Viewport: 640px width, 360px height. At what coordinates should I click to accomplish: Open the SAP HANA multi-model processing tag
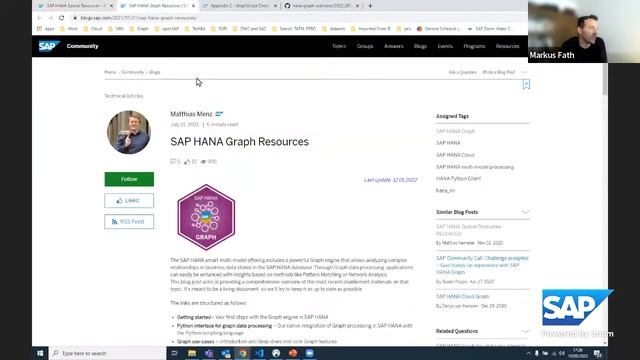point(475,167)
